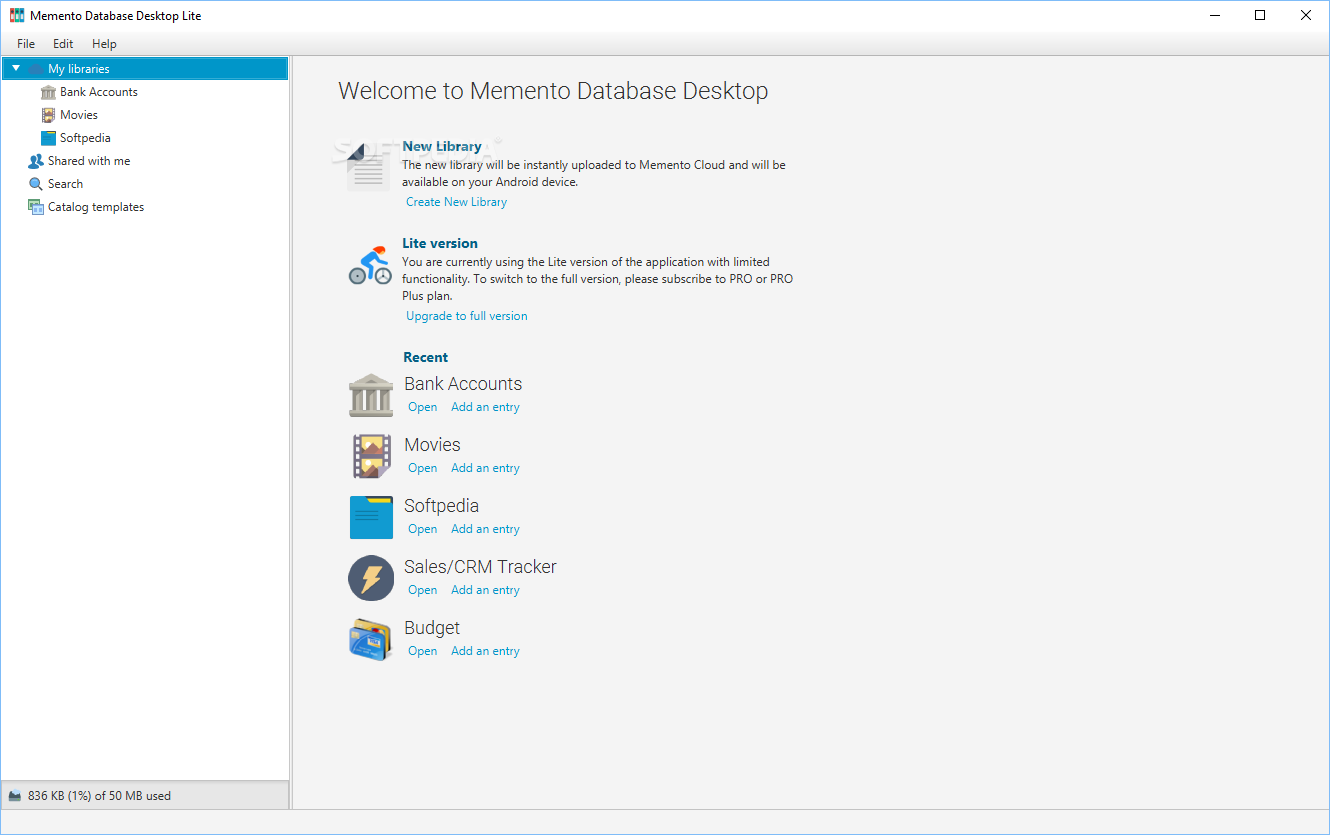Click the "Bank Accounts" title under Recent
1330x835 pixels.
click(x=463, y=384)
